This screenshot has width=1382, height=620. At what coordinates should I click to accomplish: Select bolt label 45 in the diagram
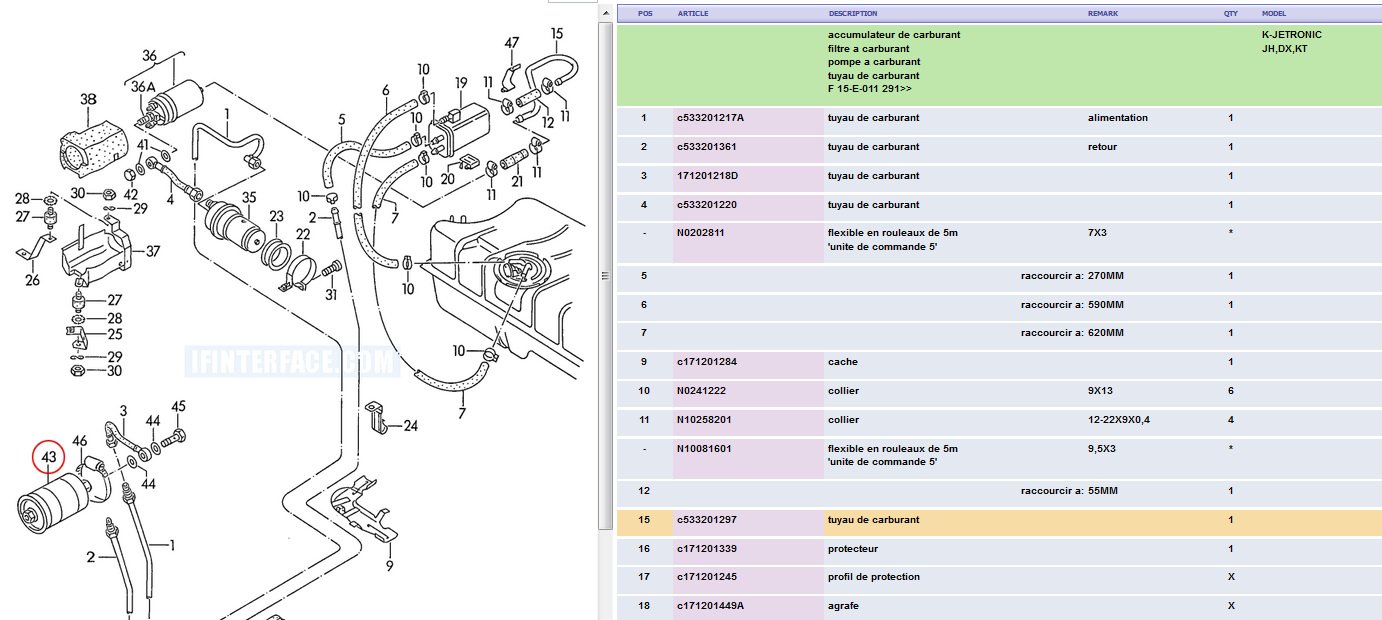click(179, 406)
